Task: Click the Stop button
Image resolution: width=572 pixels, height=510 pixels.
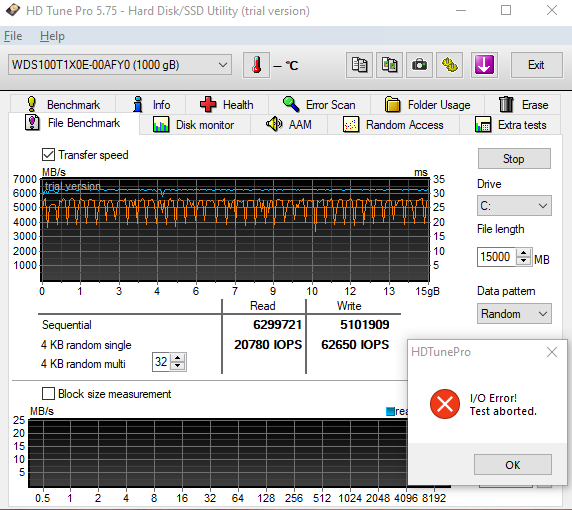Action: [x=514, y=159]
